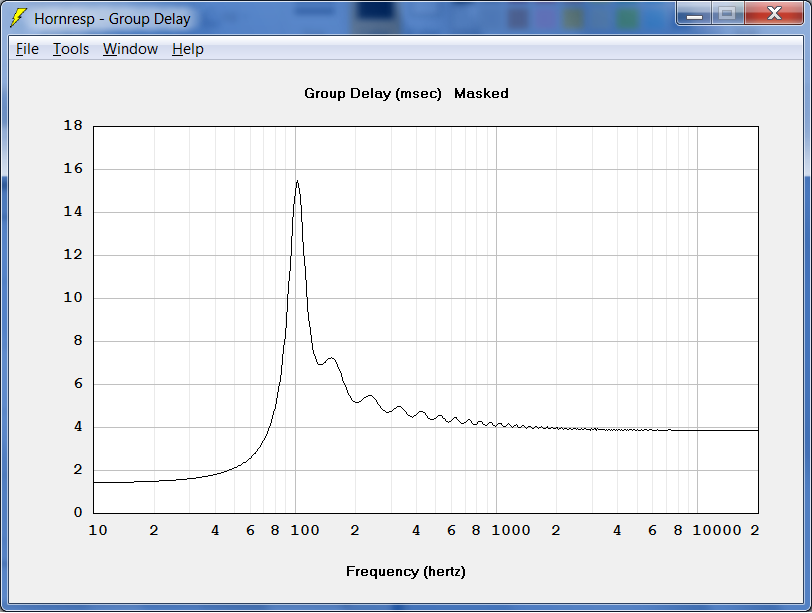Minimize the Hornresp window
The image size is (812, 613).
(x=694, y=14)
